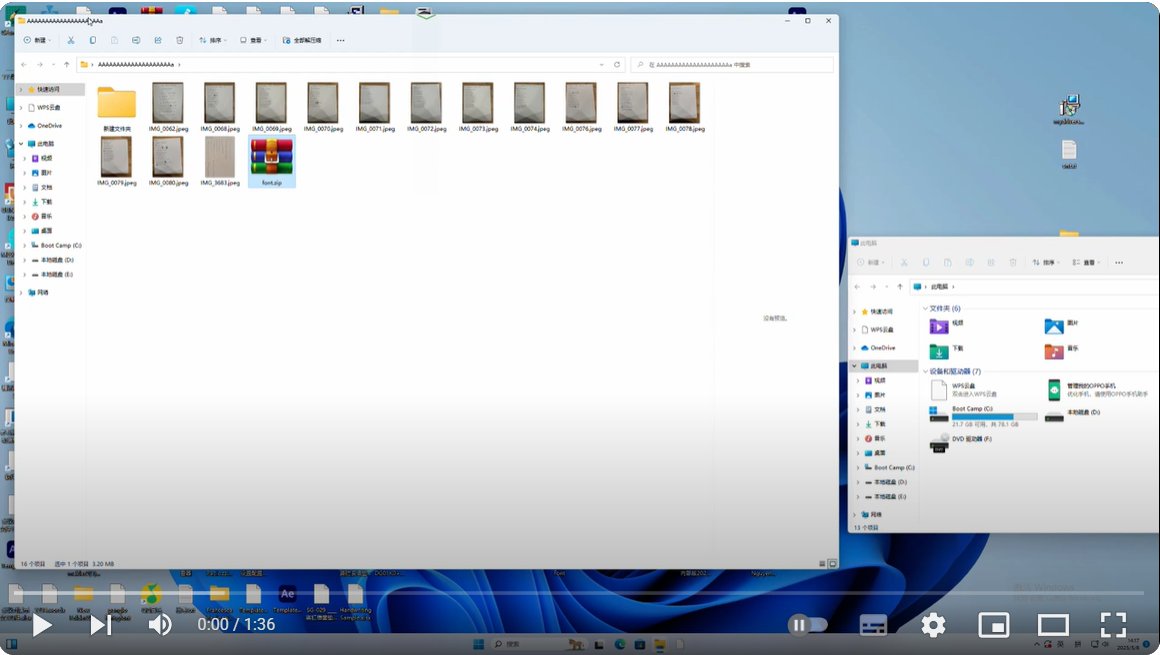Click the Cut scissors icon in front window

click(x=70, y=40)
